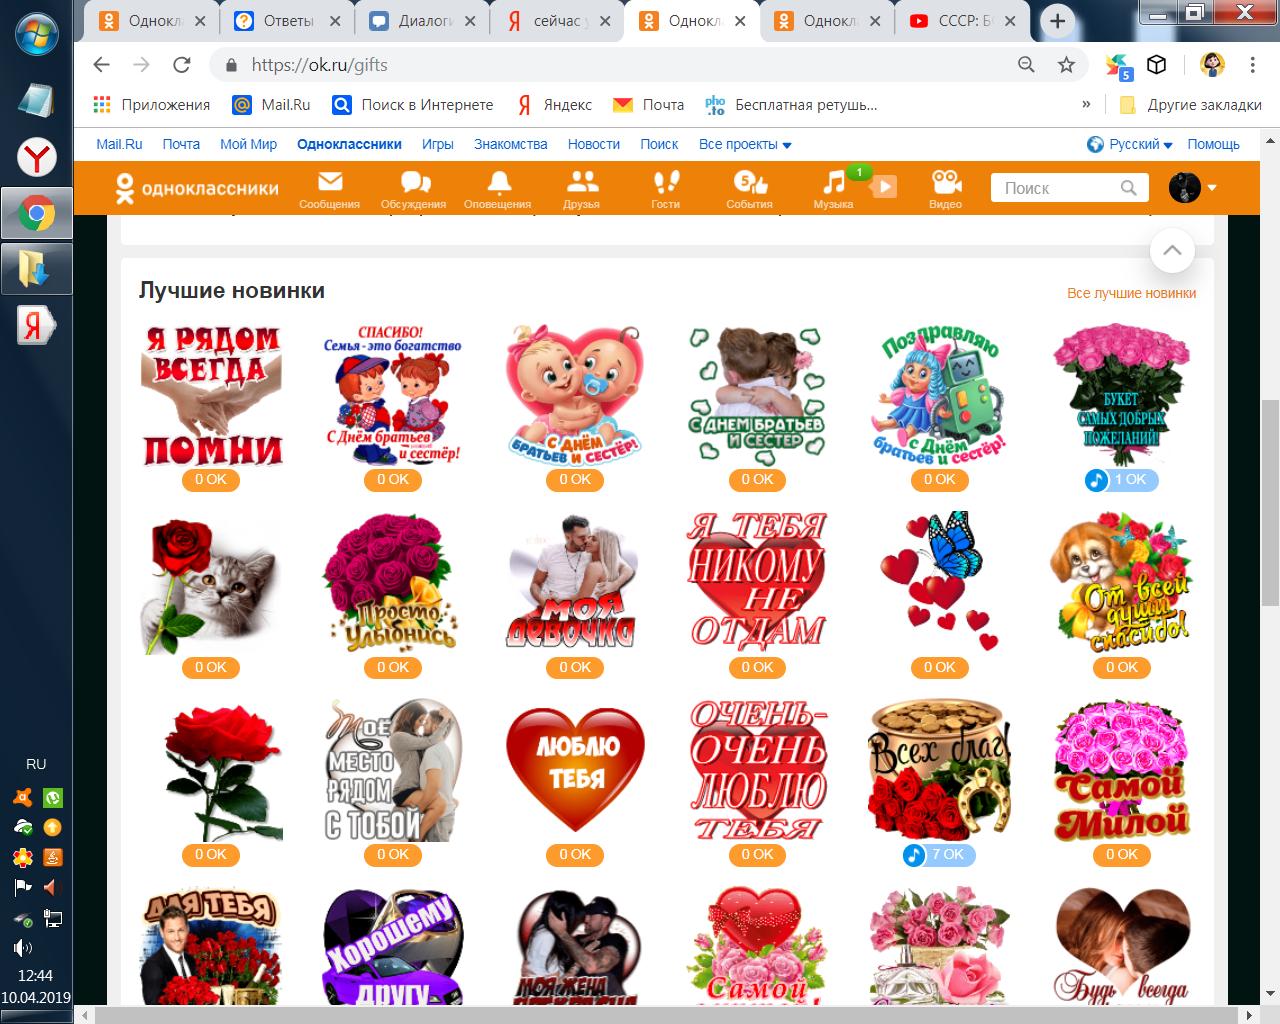The image size is (1280, 1024).
Task: Expand the Все проекты dropdown
Action: point(745,144)
